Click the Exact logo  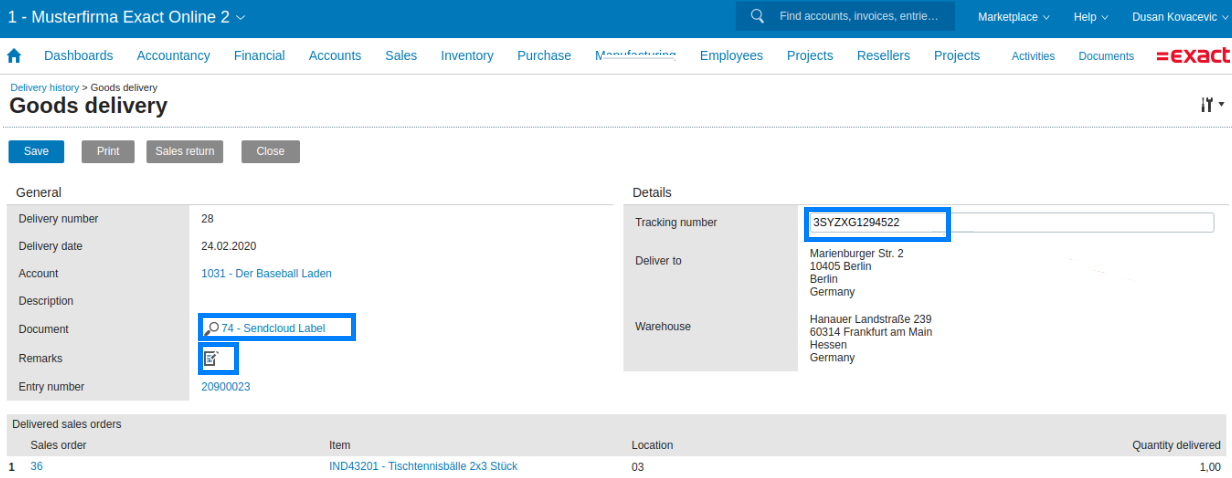1192,56
